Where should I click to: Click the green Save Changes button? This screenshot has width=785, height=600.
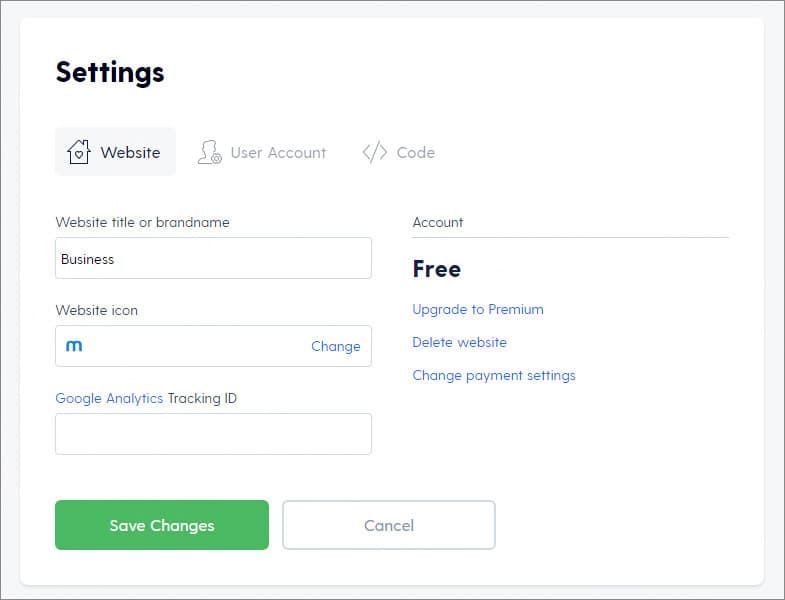[x=162, y=525]
